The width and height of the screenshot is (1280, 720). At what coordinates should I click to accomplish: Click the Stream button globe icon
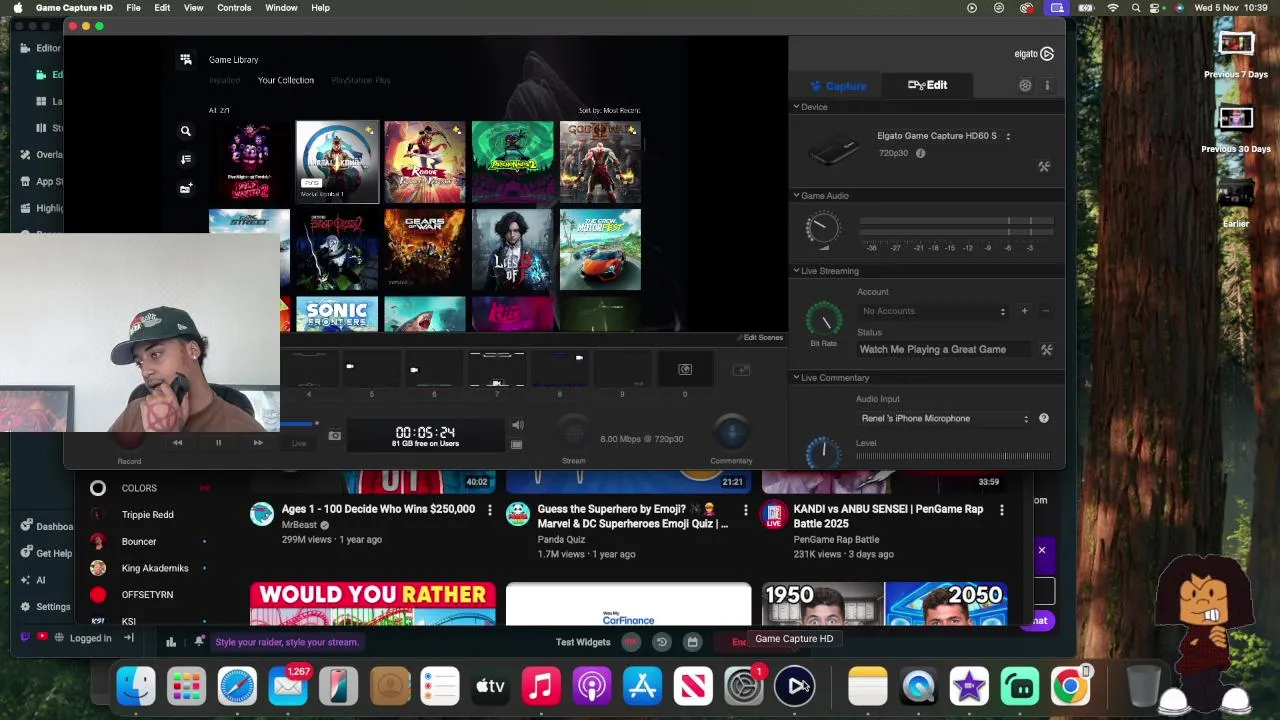[x=573, y=432]
